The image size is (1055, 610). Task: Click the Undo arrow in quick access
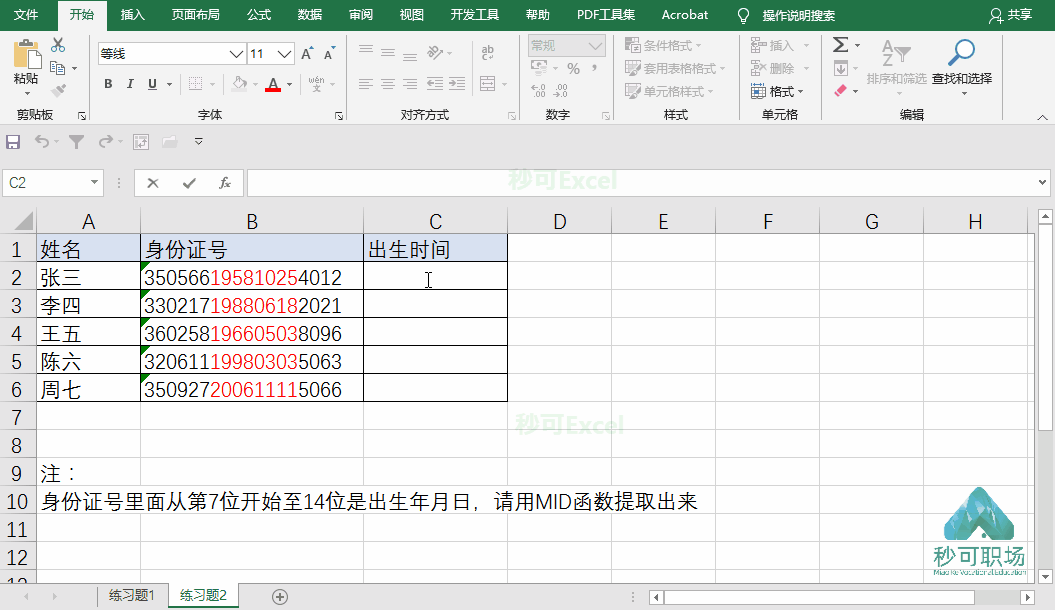pyautogui.click(x=42, y=141)
